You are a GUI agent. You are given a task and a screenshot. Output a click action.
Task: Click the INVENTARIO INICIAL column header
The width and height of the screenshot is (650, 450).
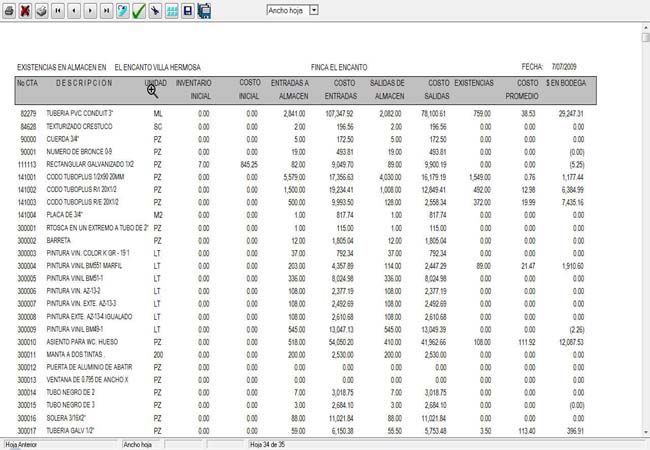194,90
